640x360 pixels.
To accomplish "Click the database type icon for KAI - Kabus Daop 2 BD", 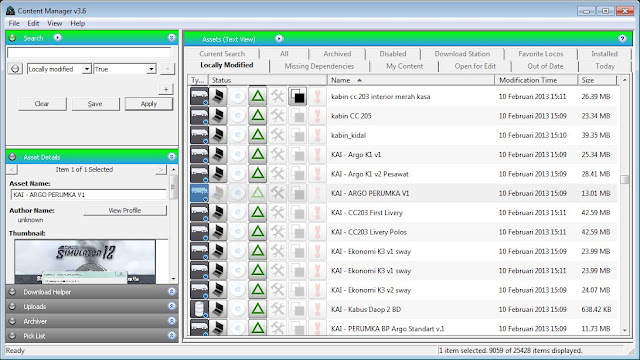I will point(199,309).
